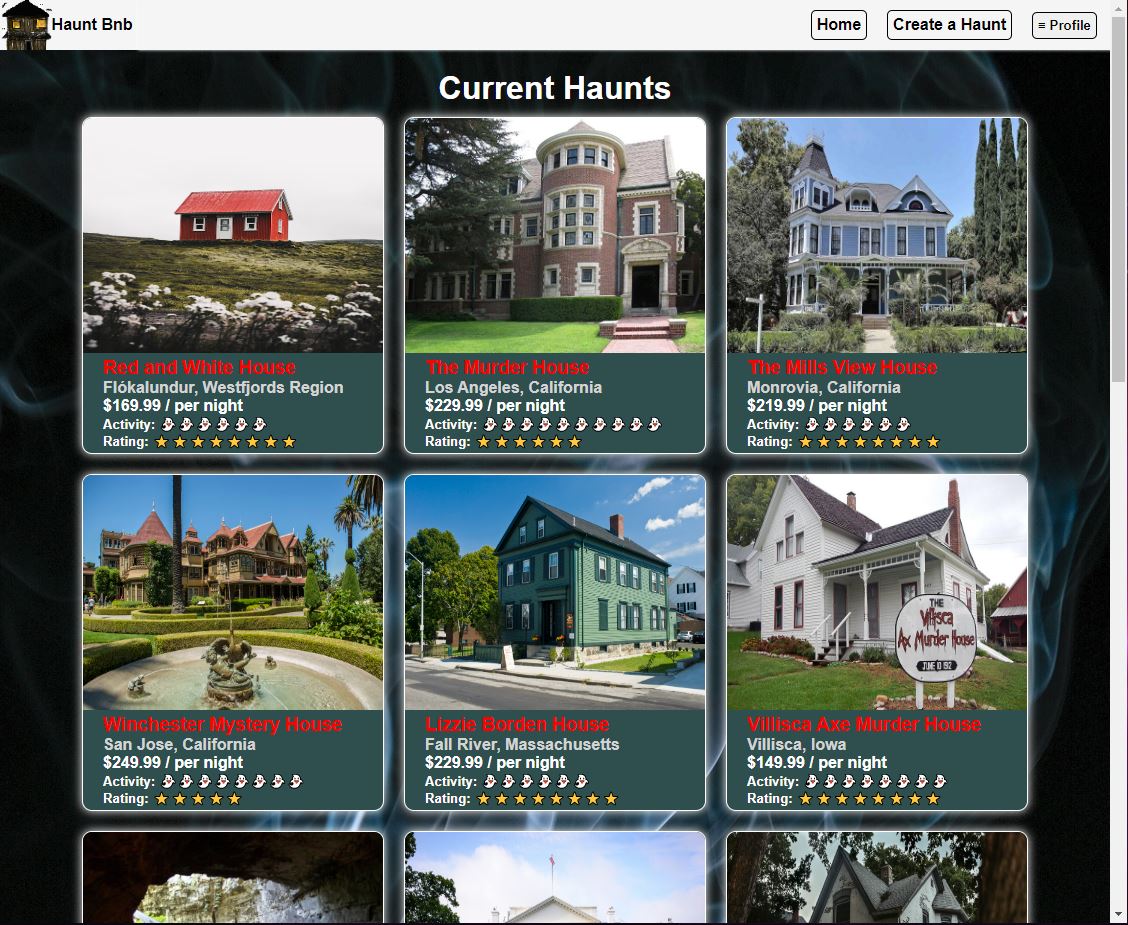Open the Mills View House blue Victorian photo
This screenshot has height=925, width=1128.
point(877,235)
